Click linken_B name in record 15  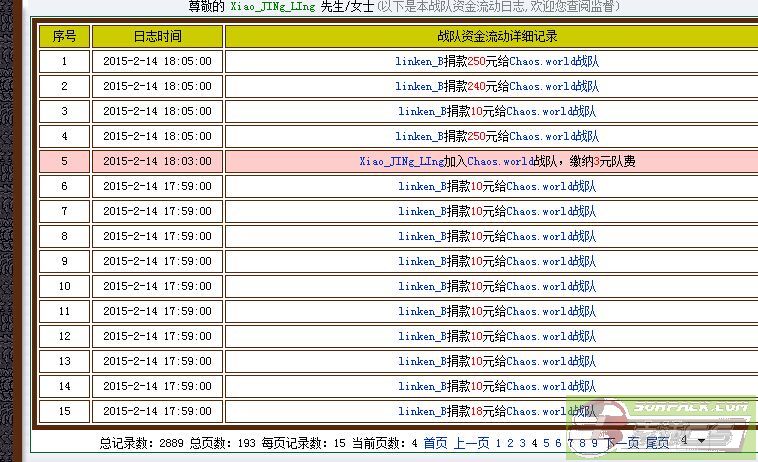pos(422,411)
